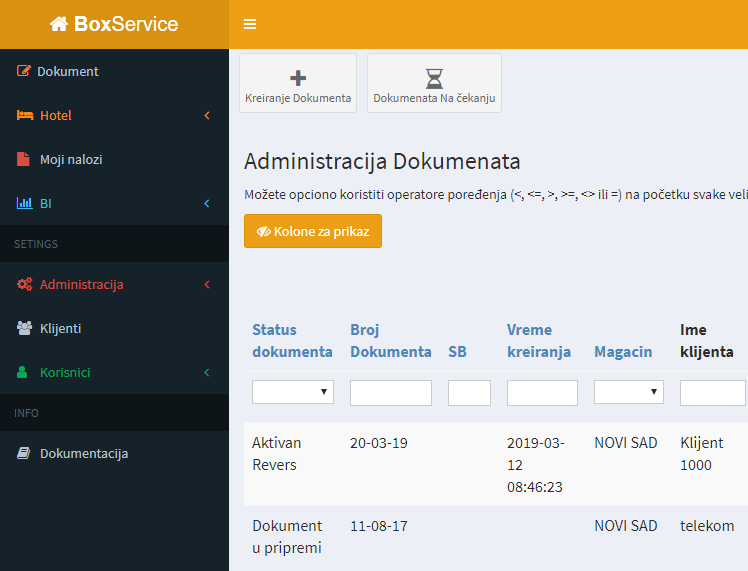Screen dimensions: 748x571
Task: Open the Administracija menu item
Action: [x=114, y=284]
